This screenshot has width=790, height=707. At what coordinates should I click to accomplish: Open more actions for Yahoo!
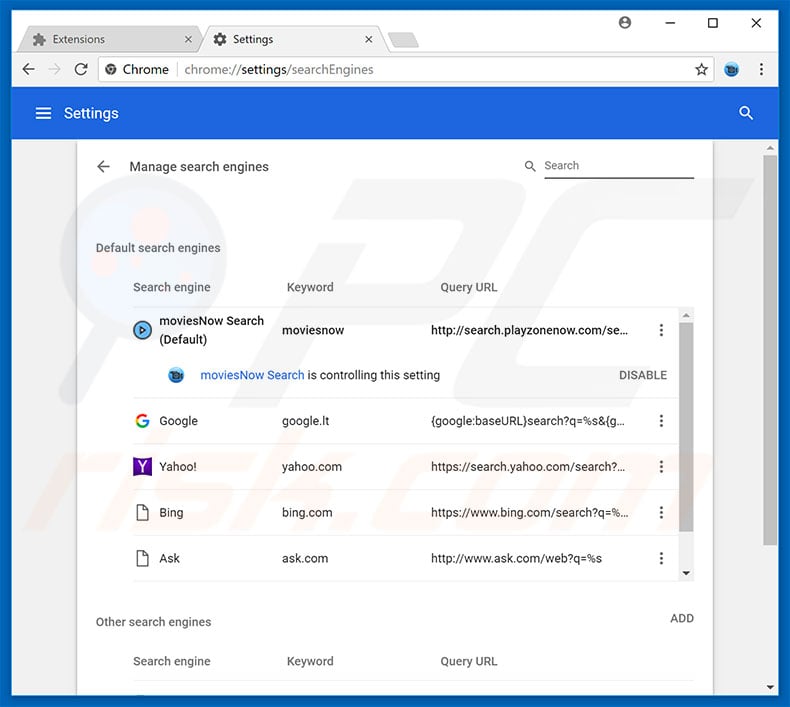pyautogui.click(x=661, y=467)
